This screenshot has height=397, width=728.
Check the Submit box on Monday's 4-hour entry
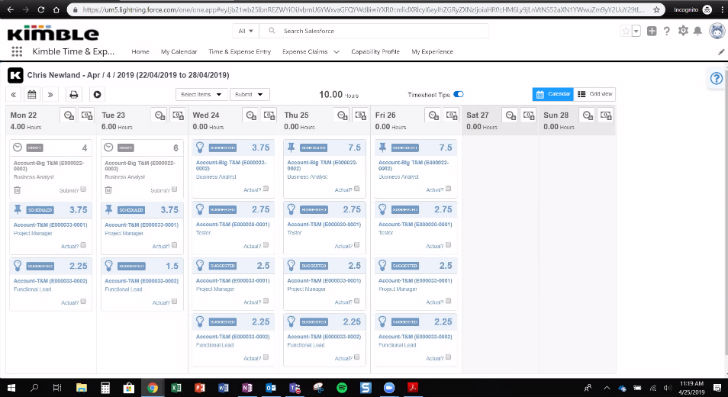[83, 189]
